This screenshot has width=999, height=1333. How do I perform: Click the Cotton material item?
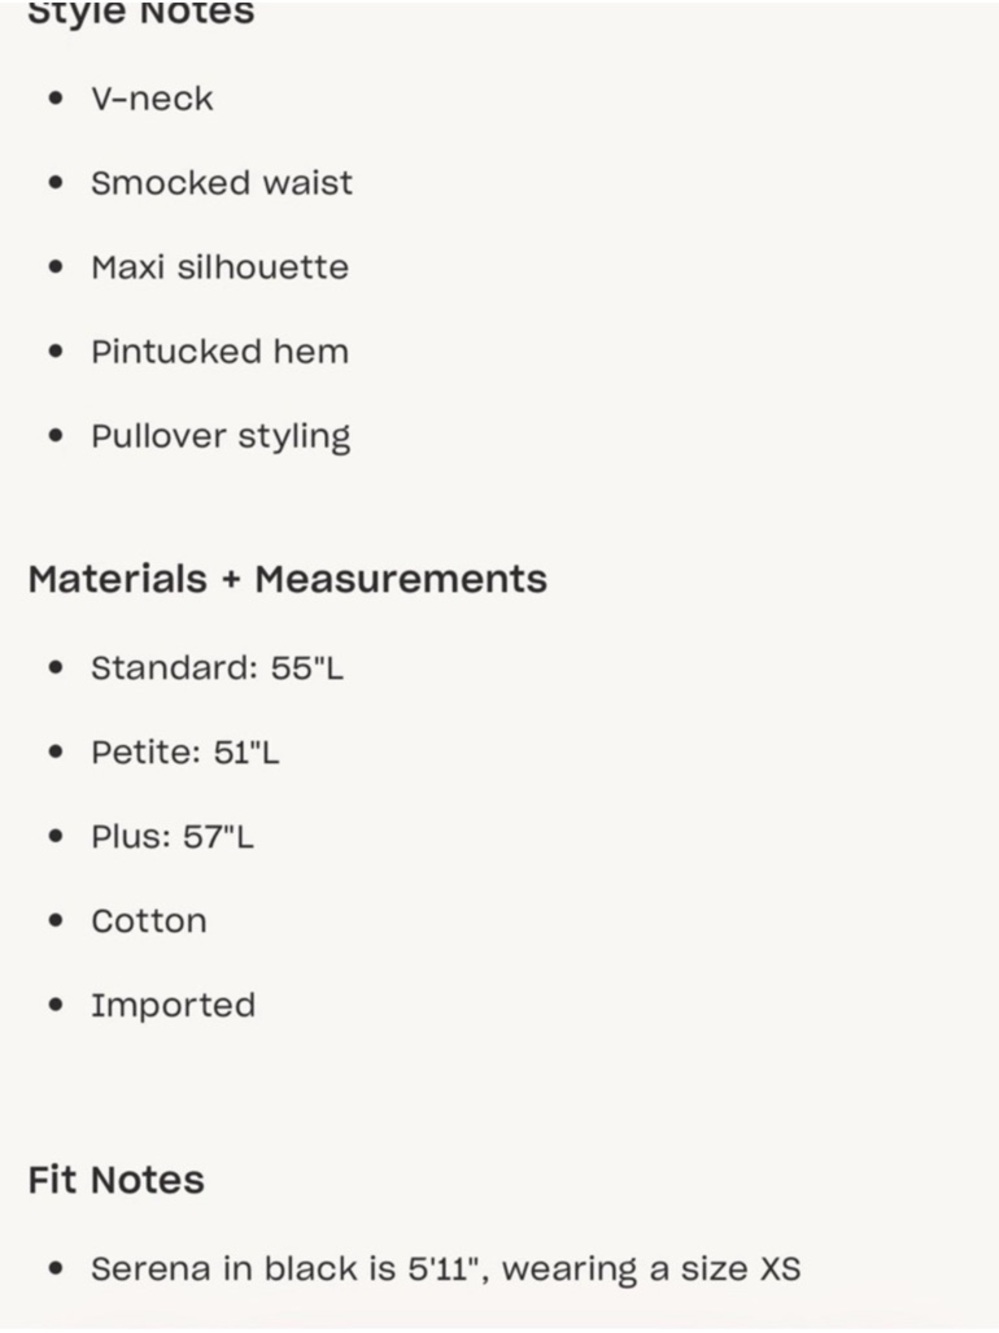point(149,921)
